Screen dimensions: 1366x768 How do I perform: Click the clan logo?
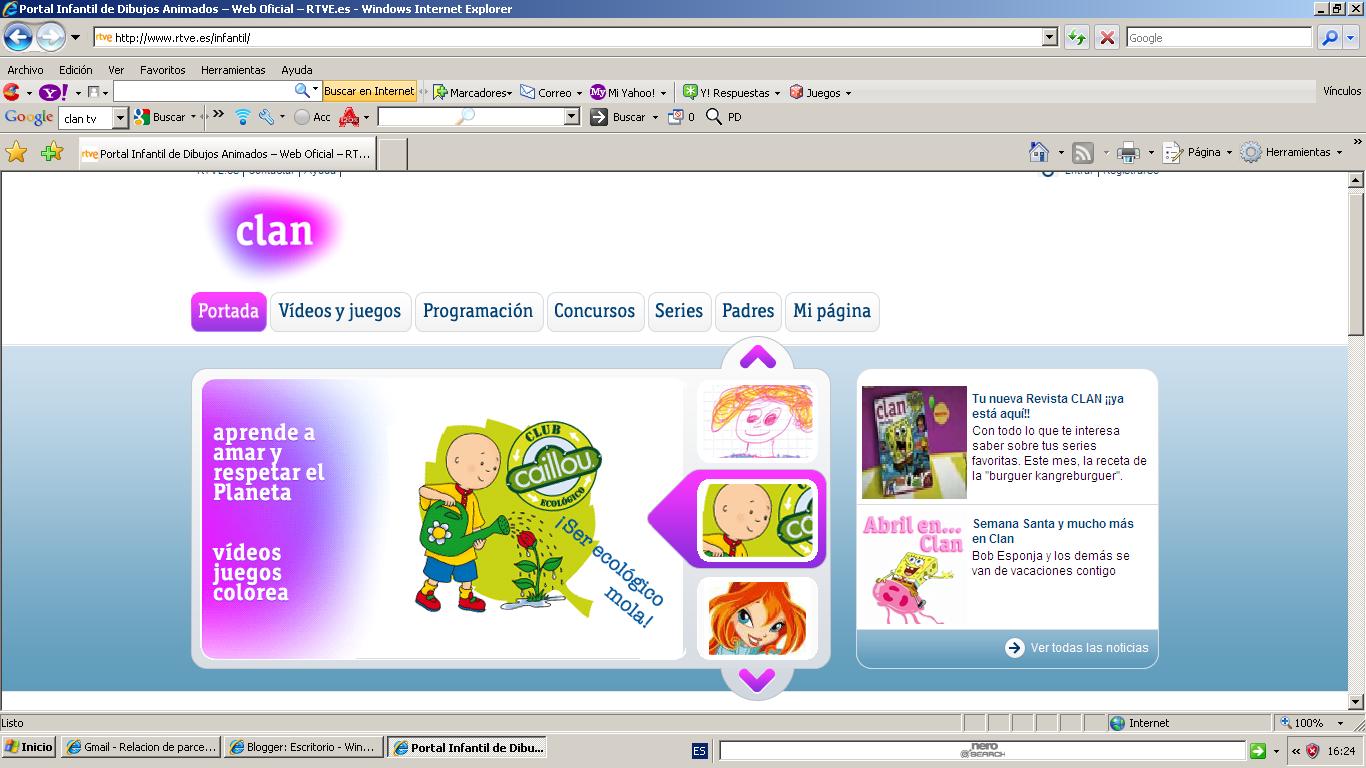[275, 232]
